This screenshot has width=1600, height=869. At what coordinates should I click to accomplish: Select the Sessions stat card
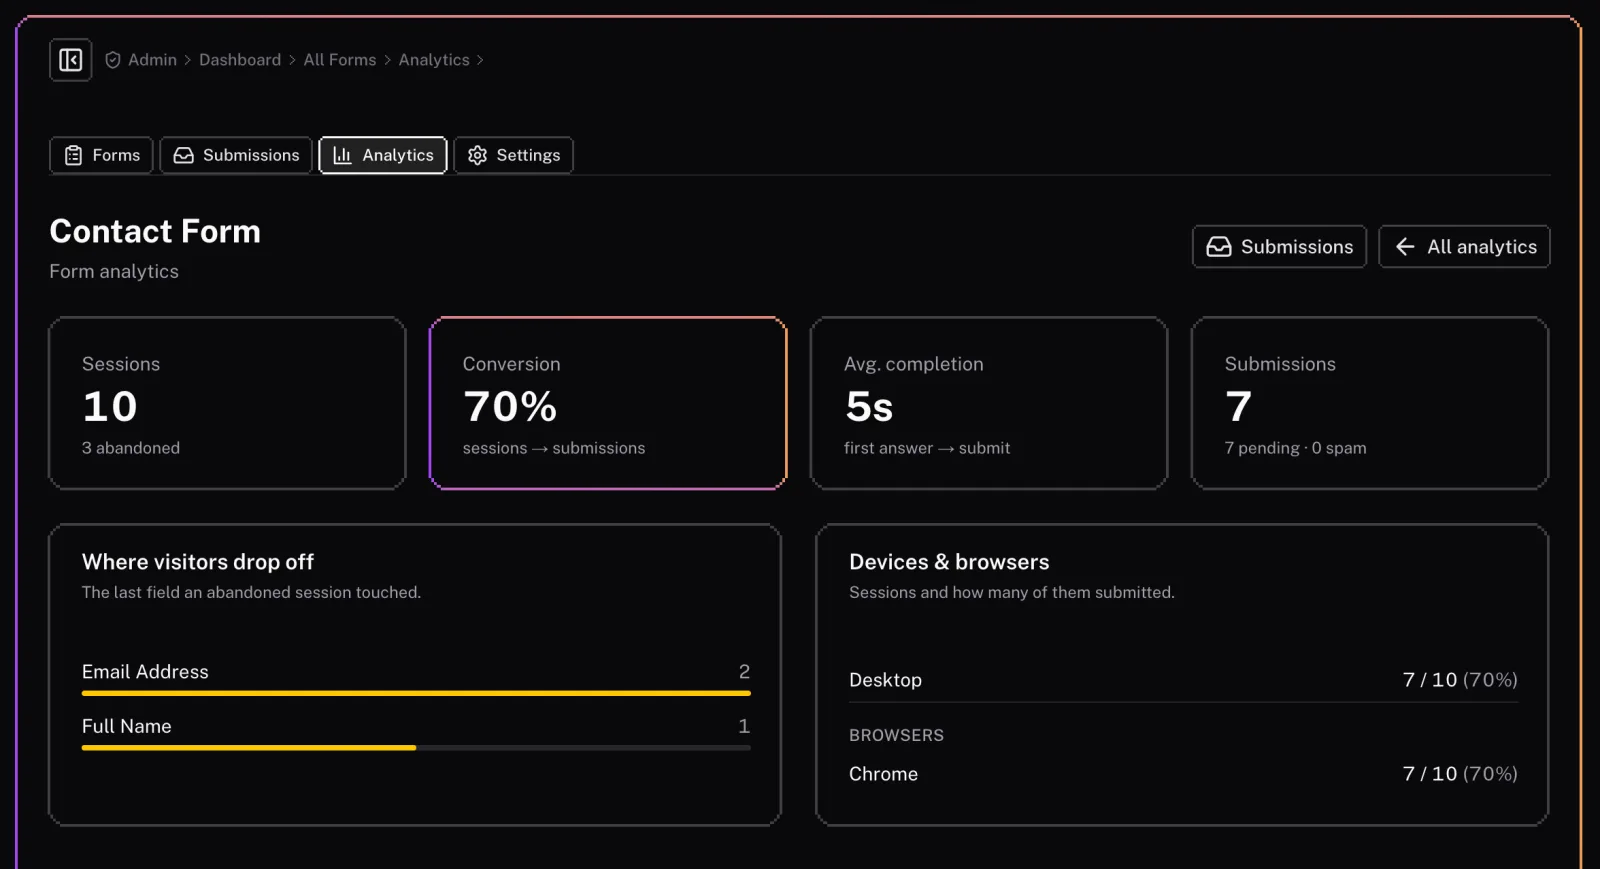pyautogui.click(x=227, y=403)
